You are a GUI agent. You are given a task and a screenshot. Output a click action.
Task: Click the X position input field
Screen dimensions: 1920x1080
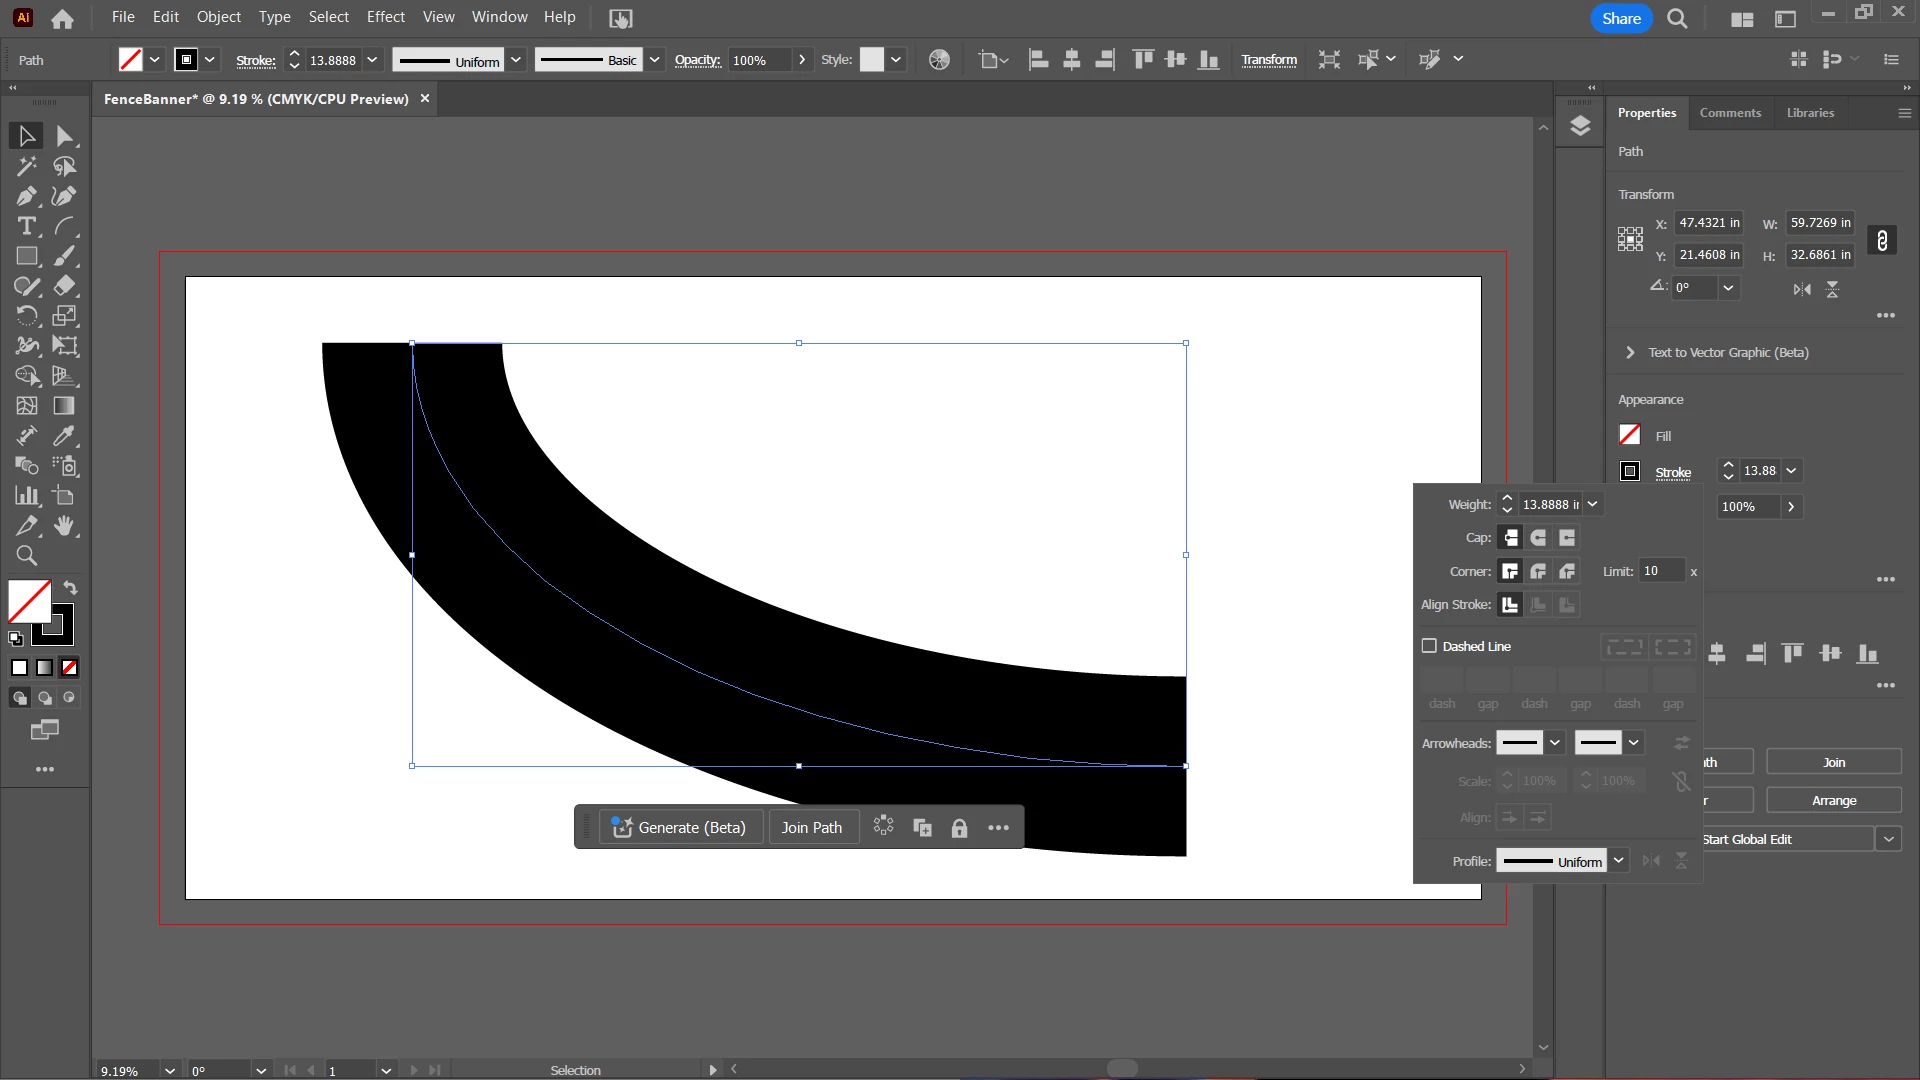[1708, 223]
